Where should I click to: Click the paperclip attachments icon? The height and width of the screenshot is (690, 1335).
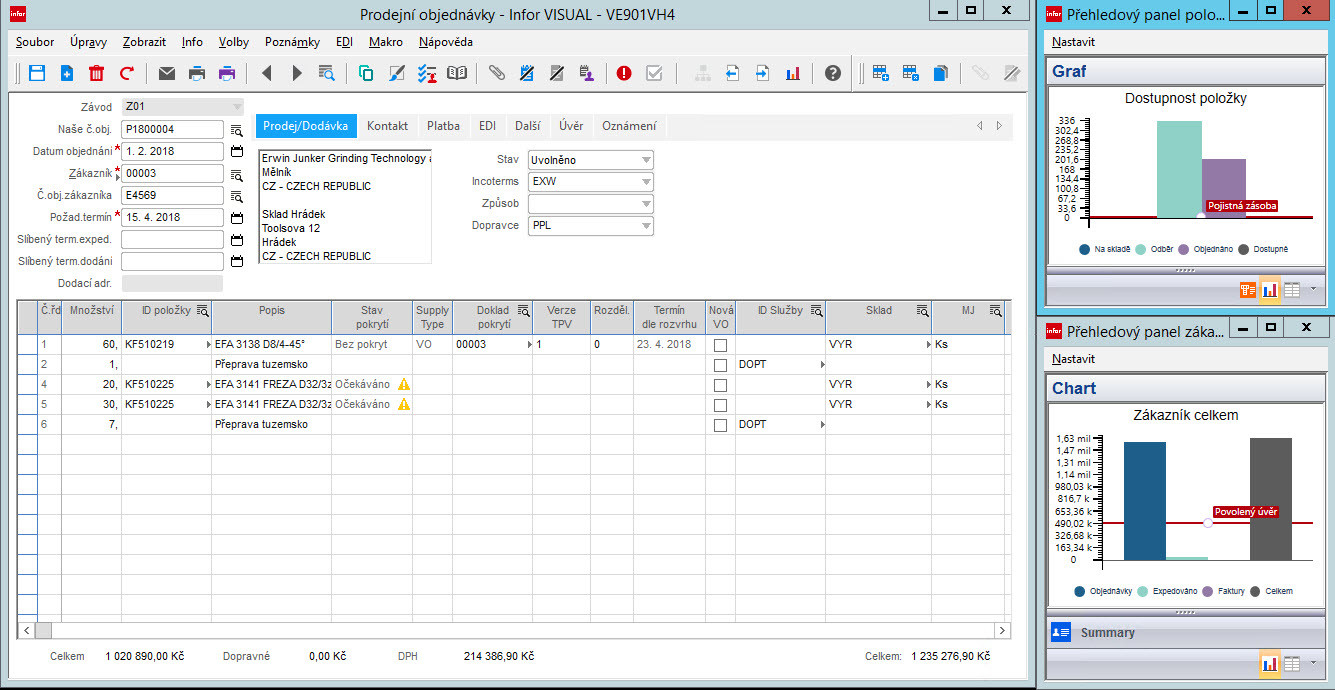click(x=497, y=73)
